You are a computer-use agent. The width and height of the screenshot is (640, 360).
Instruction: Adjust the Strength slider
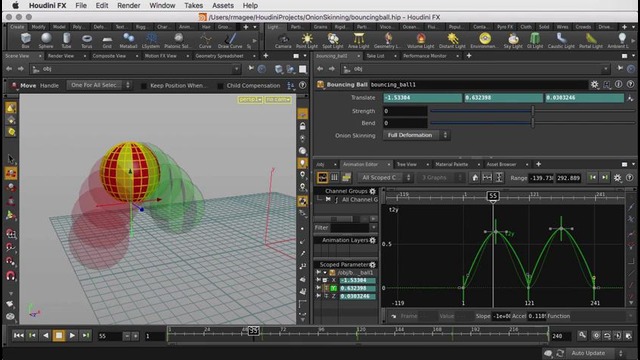(532, 111)
